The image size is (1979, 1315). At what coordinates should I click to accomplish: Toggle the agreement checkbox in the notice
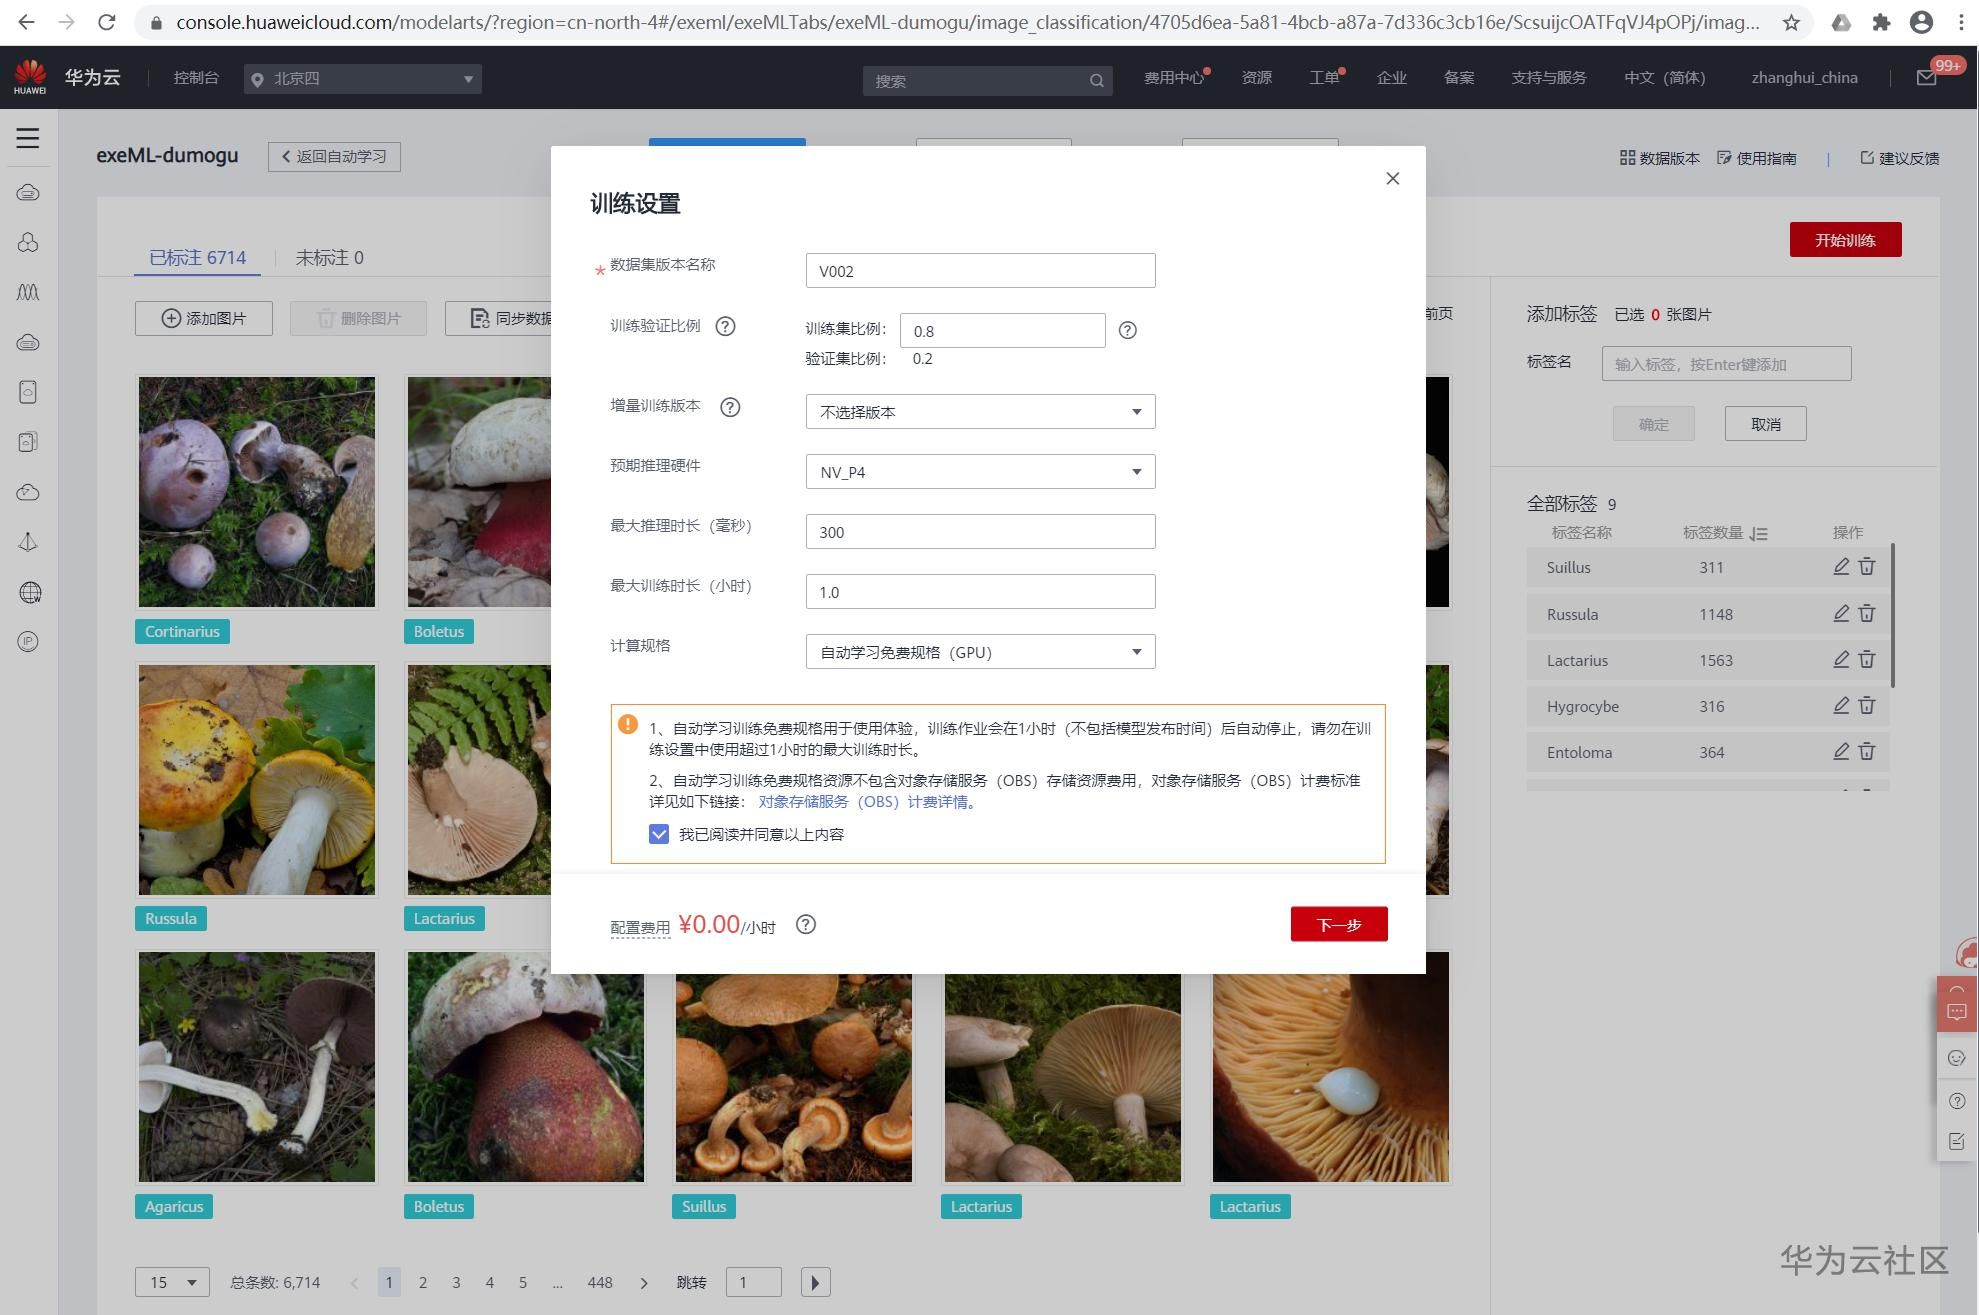(659, 834)
